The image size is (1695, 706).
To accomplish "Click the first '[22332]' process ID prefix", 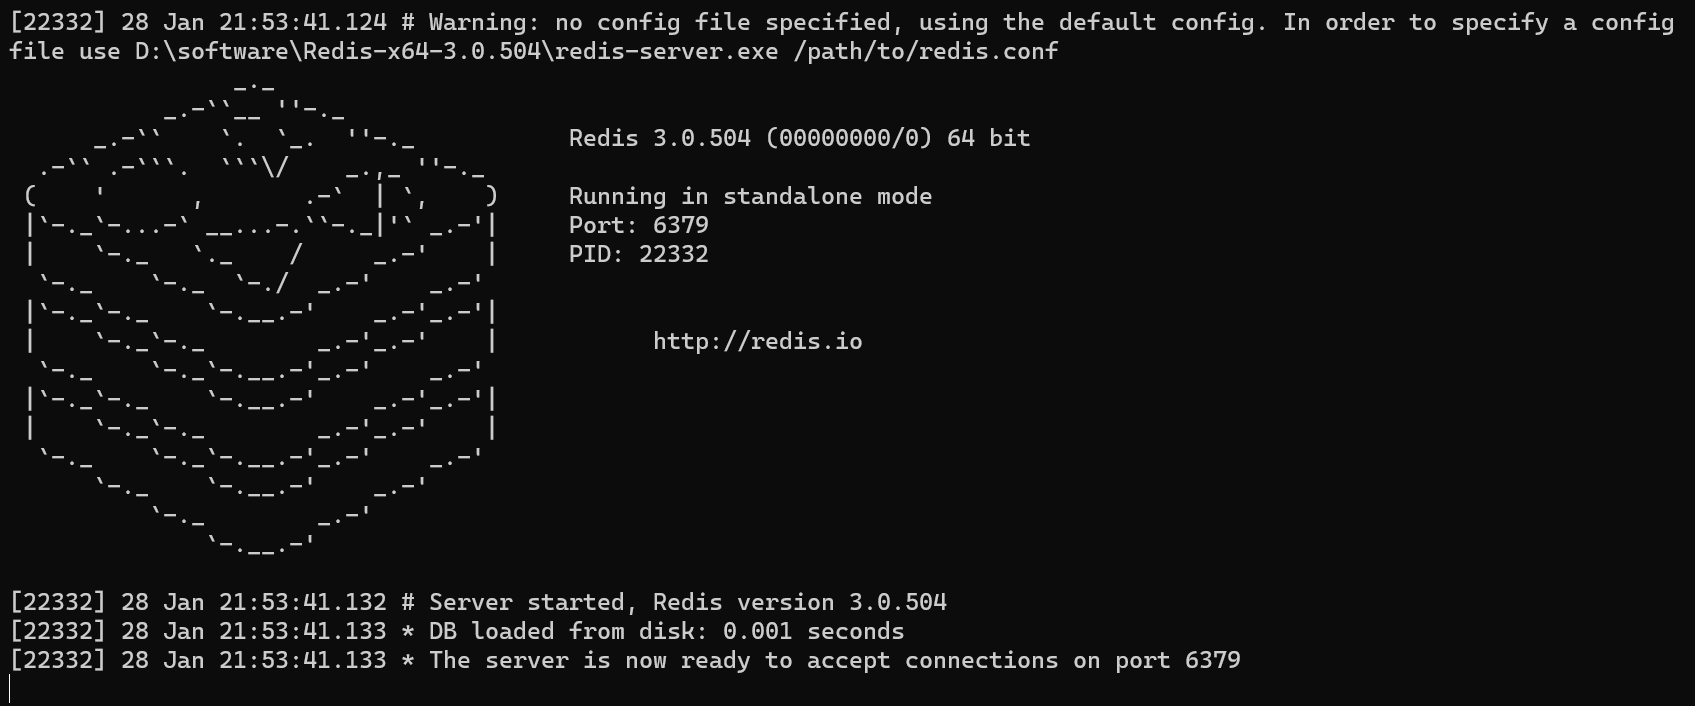I will tap(58, 22).
